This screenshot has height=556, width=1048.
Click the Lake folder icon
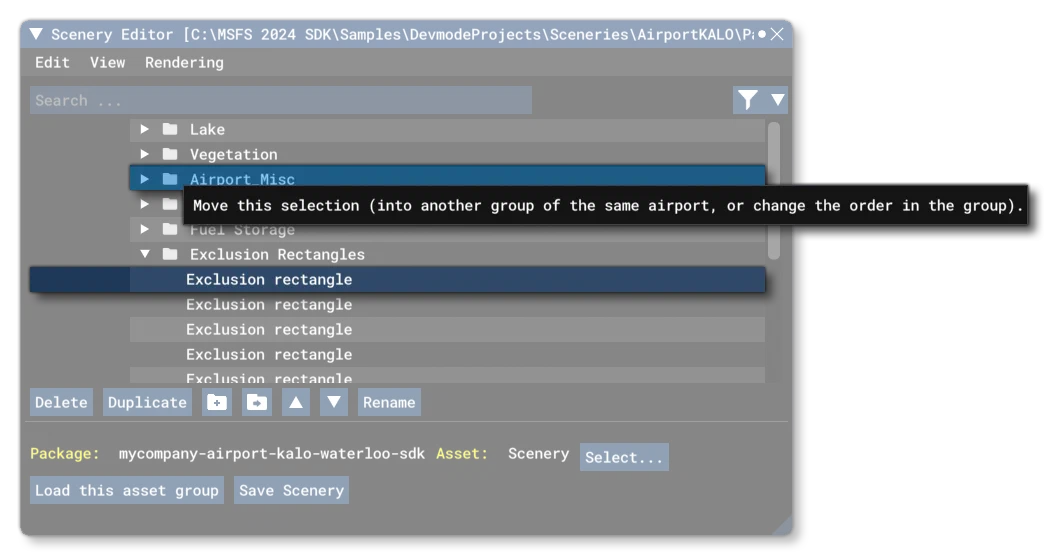(170, 129)
